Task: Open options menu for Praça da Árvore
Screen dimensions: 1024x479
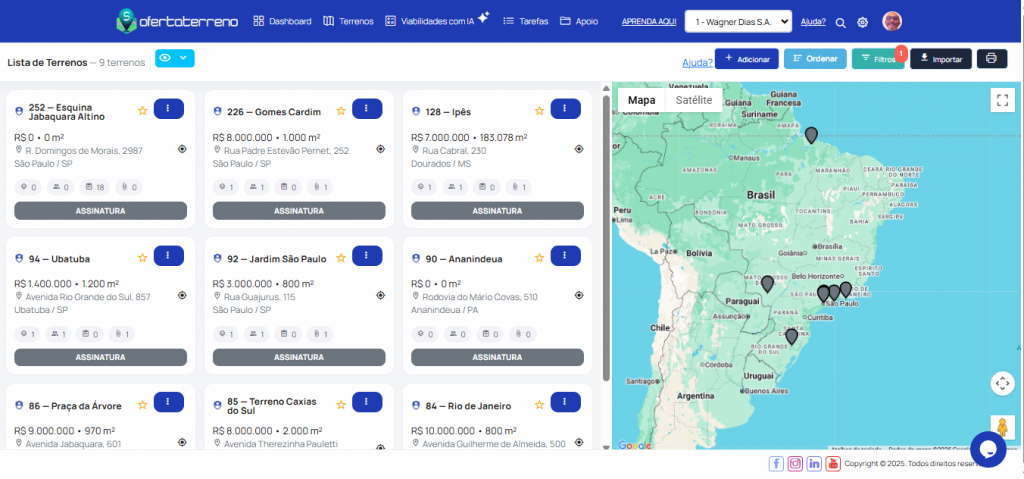Action: pos(168,402)
